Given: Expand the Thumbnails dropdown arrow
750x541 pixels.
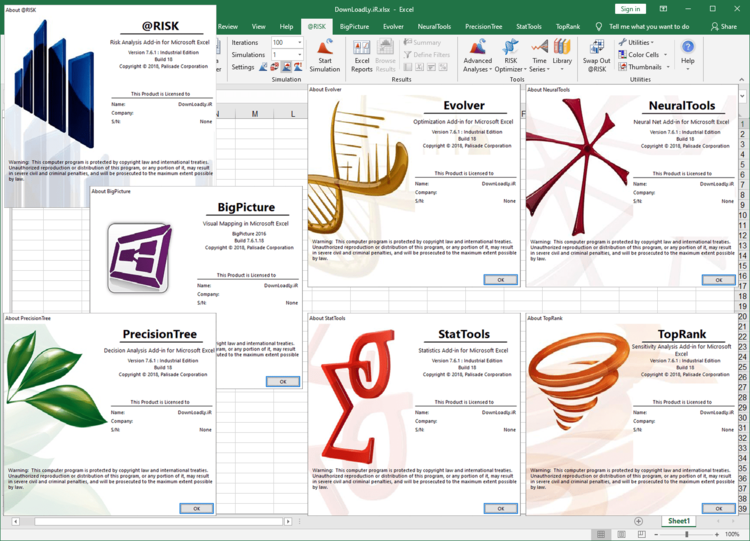Looking at the screenshot, I should 668,67.
